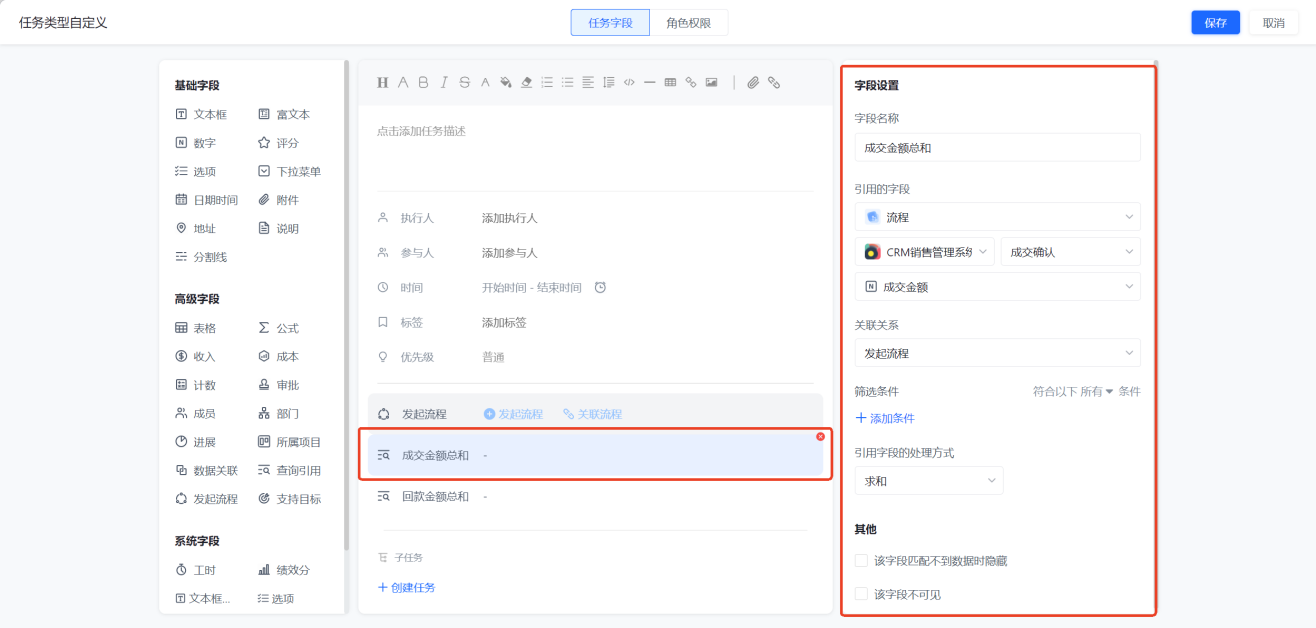The image size is (1316, 628).
Task: Click the paperclip attachment icon in toolbar
Action: tap(753, 83)
